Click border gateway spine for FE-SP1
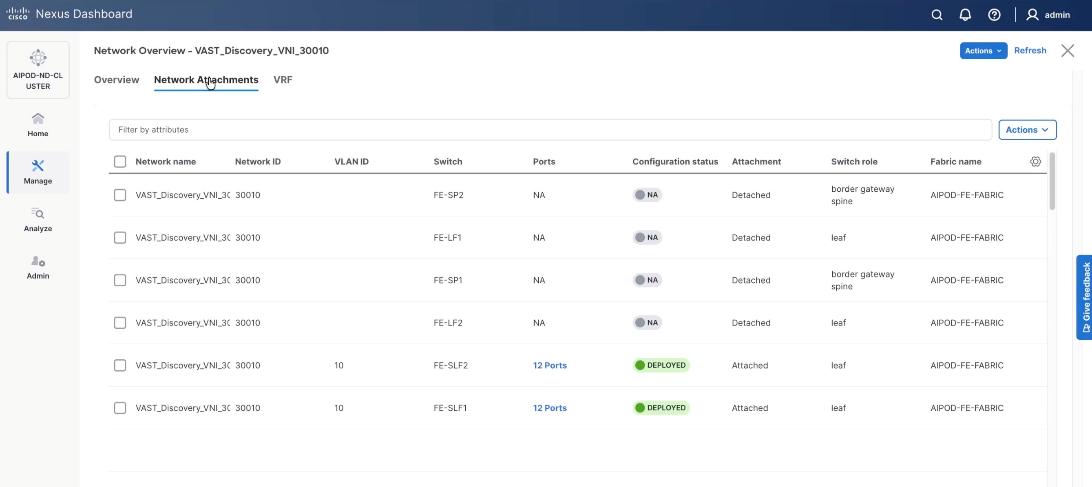1092x487 pixels. (863, 280)
